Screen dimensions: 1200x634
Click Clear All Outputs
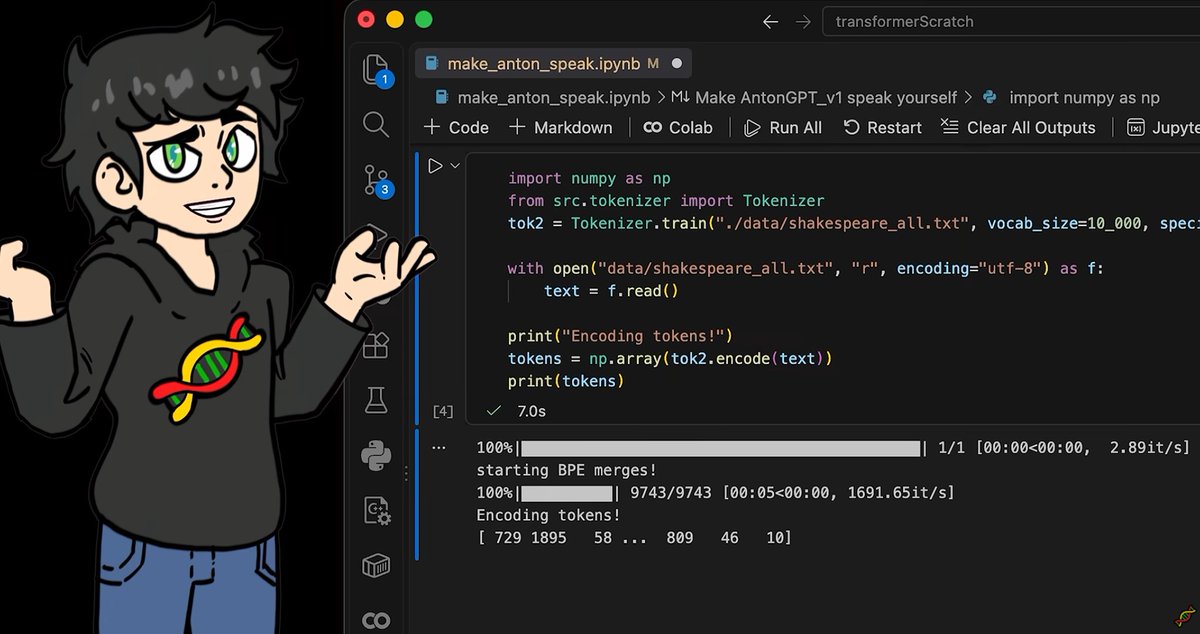point(1018,127)
